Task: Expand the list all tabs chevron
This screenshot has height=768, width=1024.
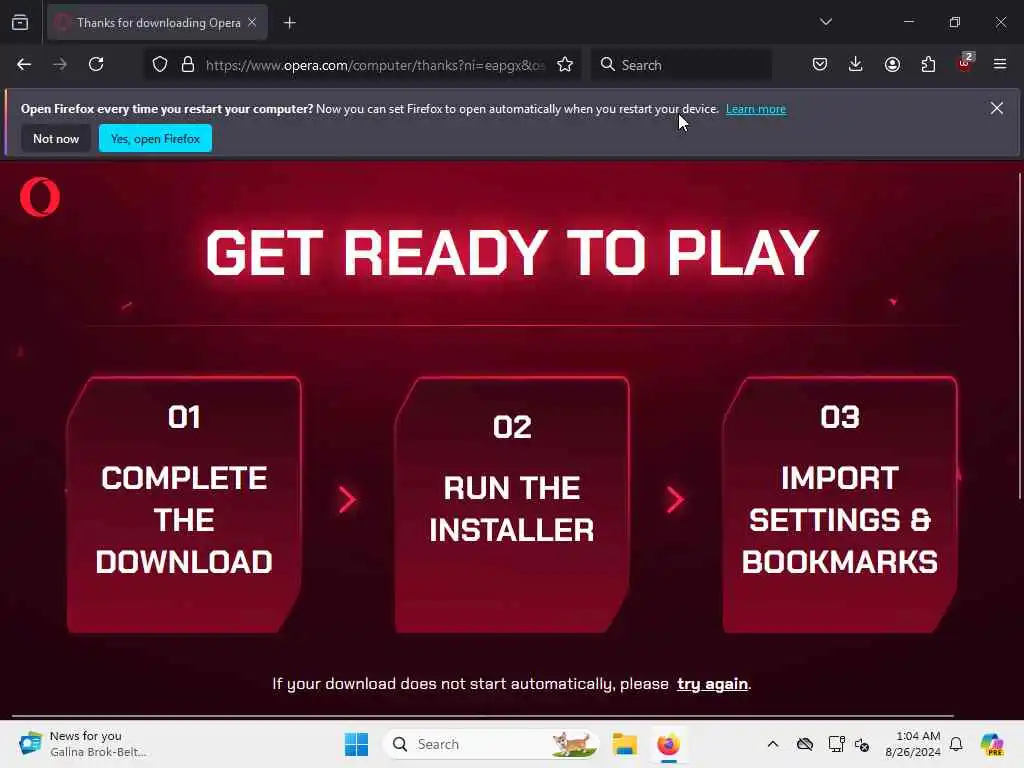Action: pyautogui.click(x=825, y=22)
